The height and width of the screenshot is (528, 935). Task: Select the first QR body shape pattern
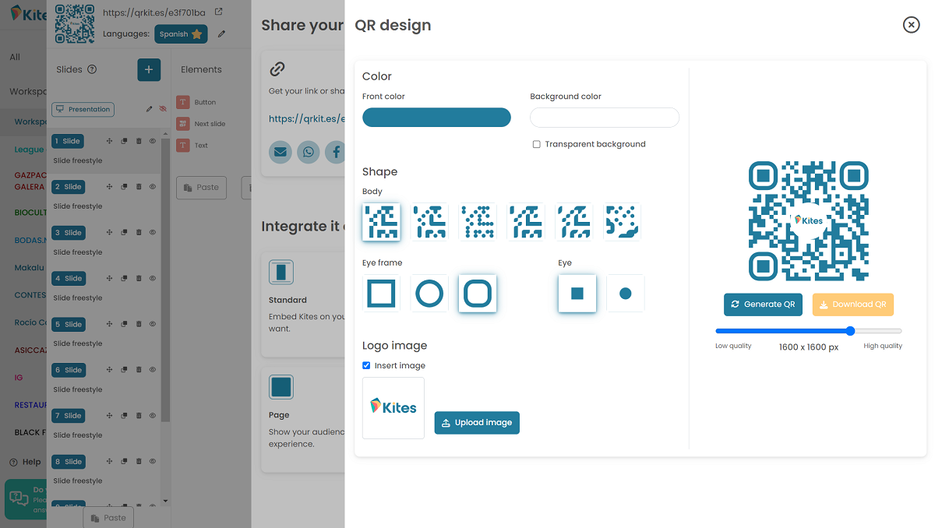381,222
